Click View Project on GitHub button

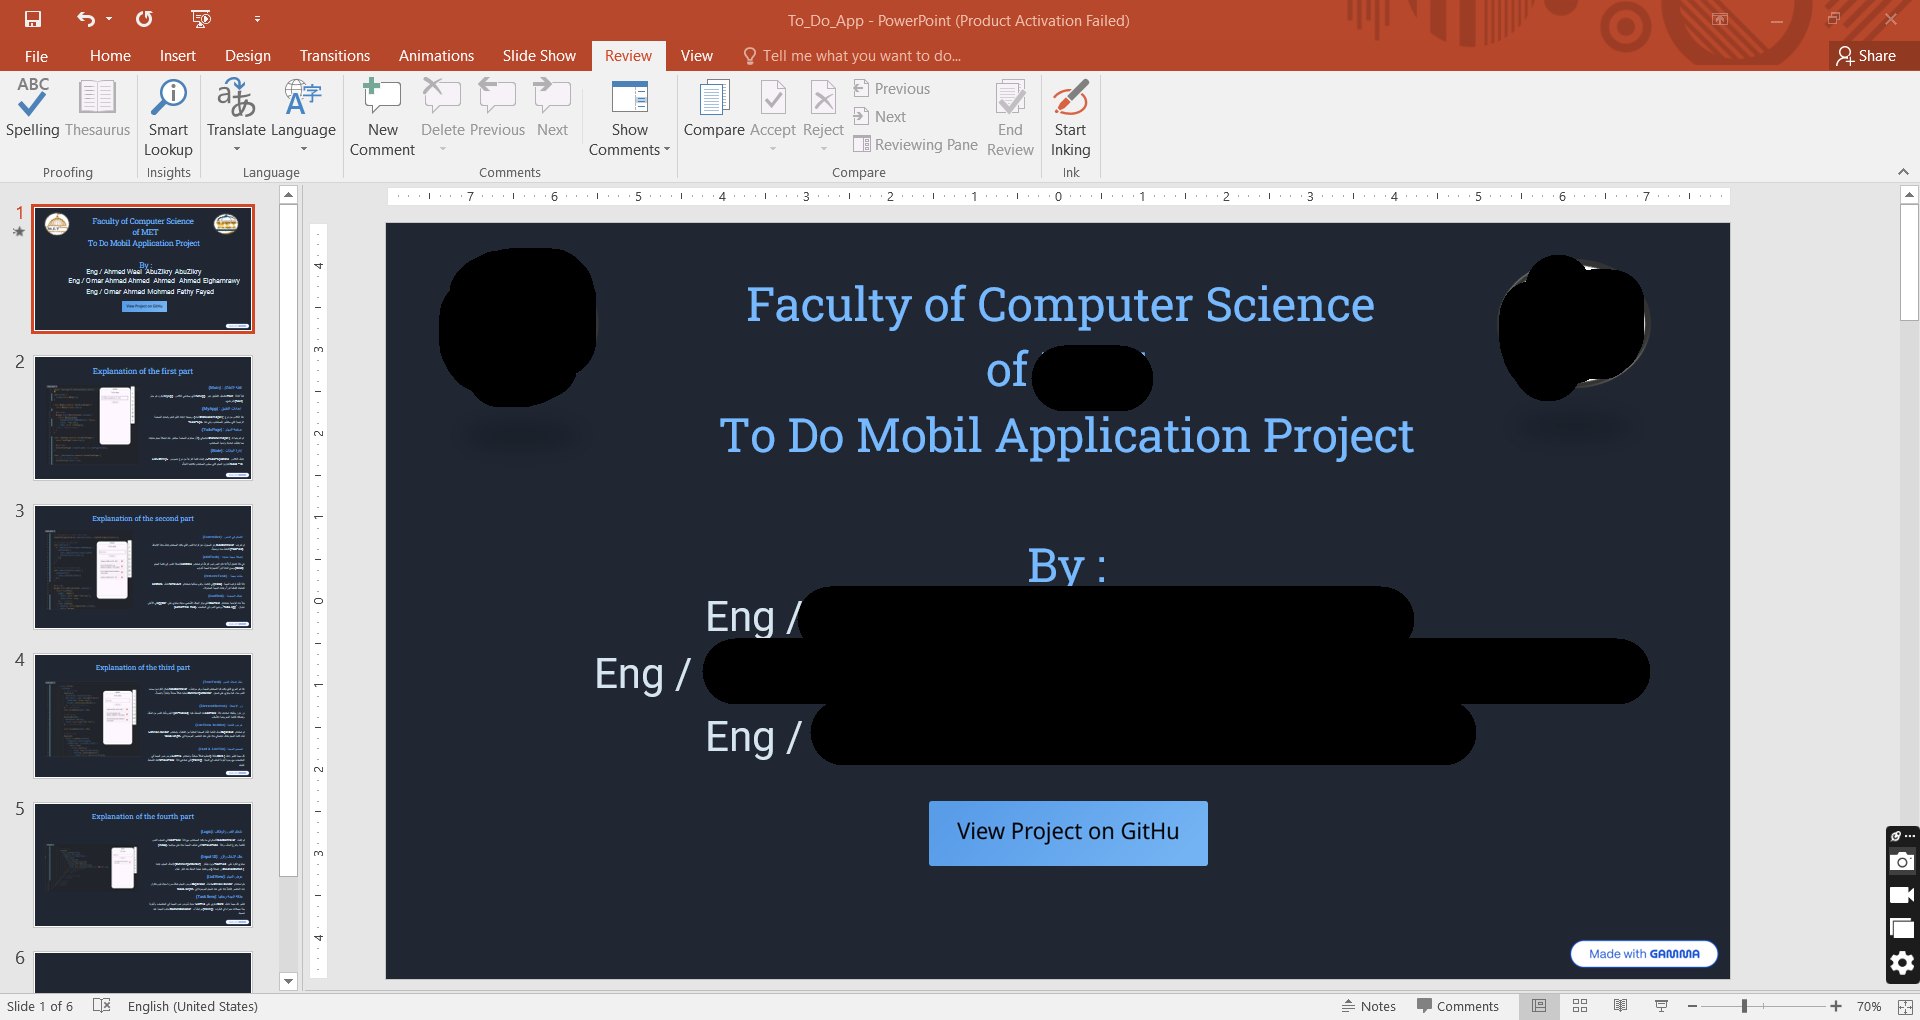click(x=1068, y=832)
